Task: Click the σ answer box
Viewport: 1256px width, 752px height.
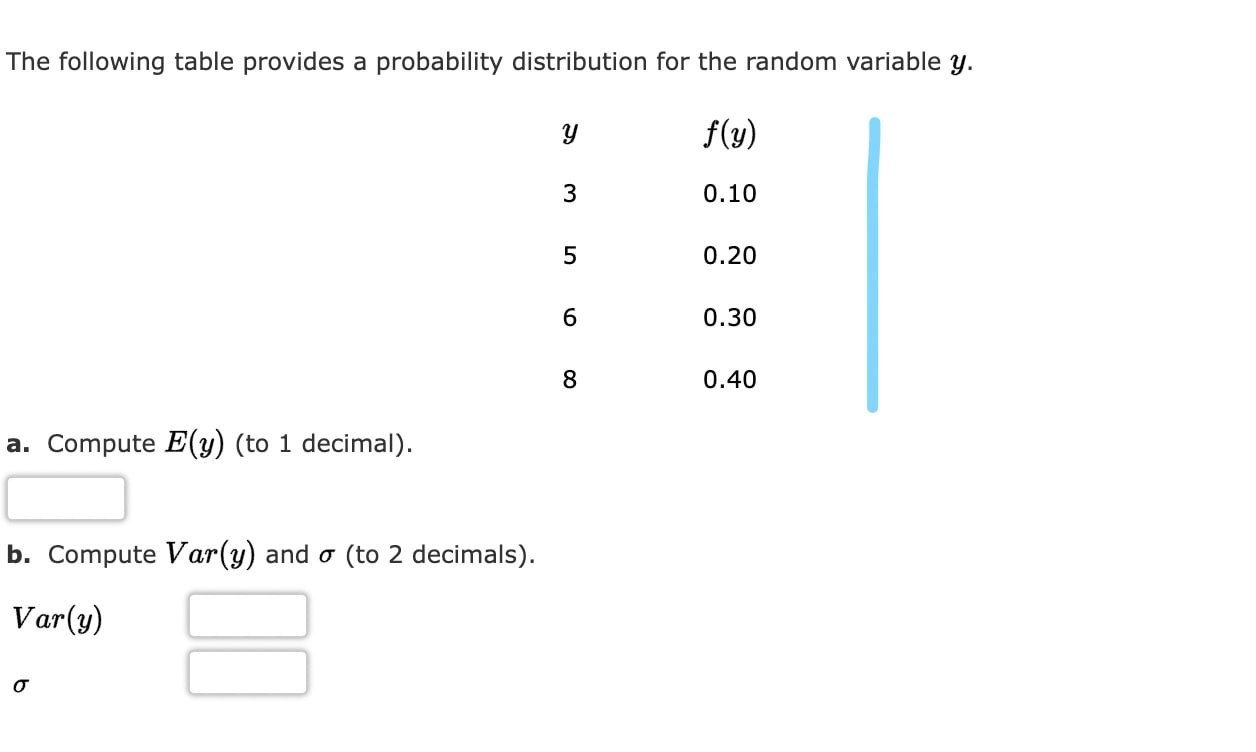Action: [247, 672]
